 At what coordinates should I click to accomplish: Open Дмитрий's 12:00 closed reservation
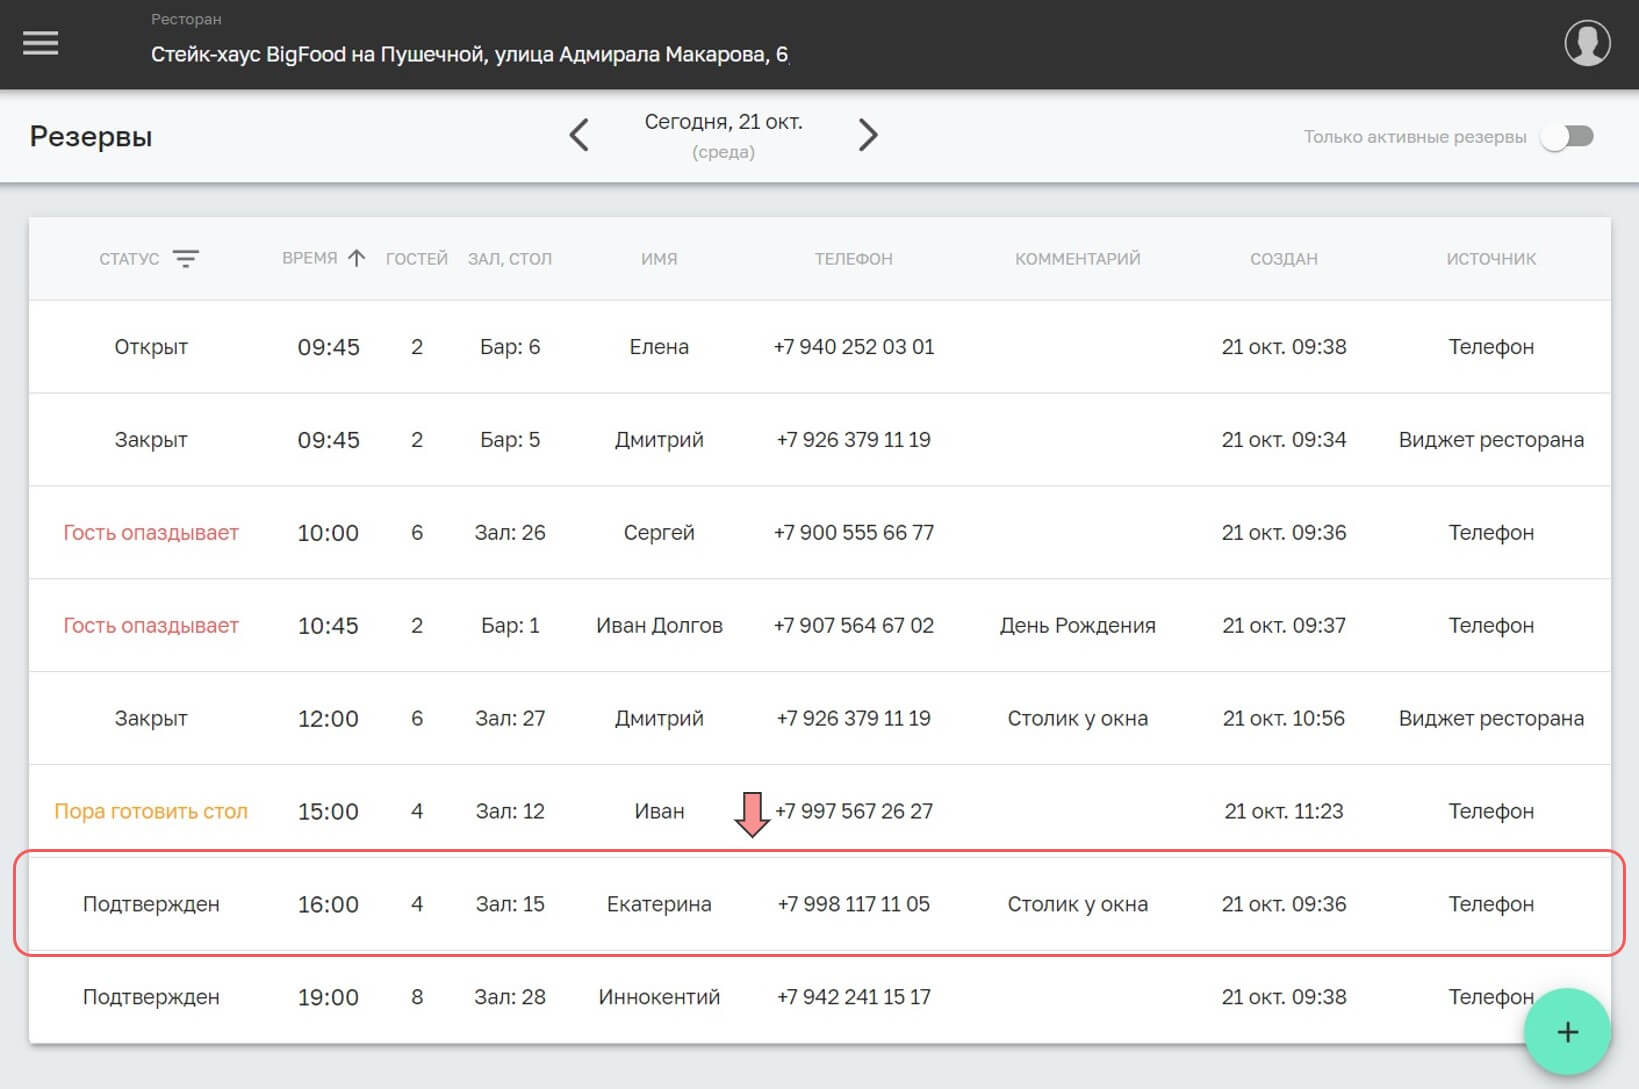click(x=658, y=719)
